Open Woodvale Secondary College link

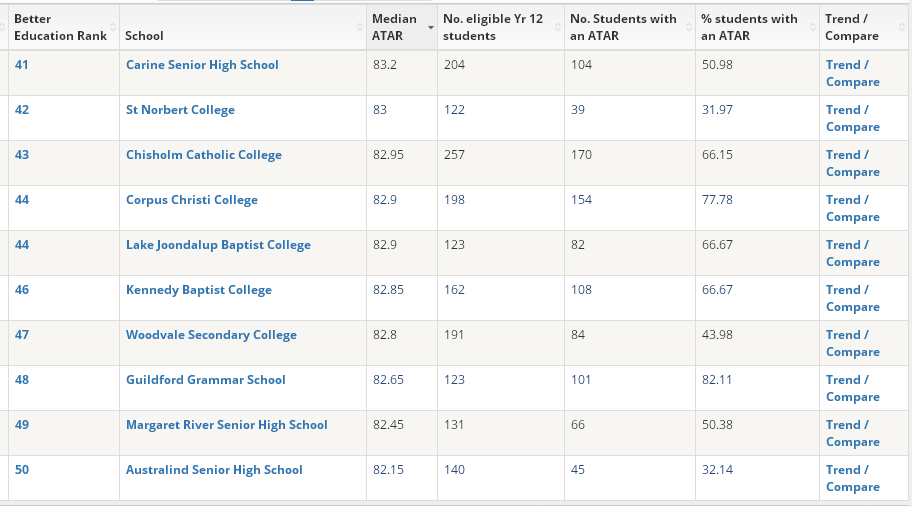211,335
